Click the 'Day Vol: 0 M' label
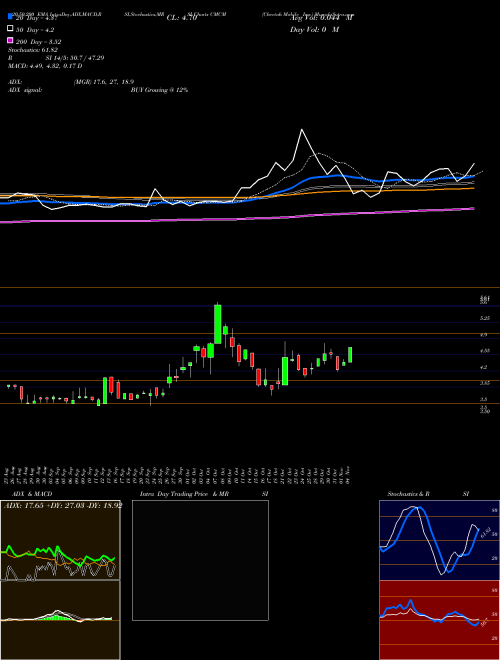500x660 pixels. point(314,30)
